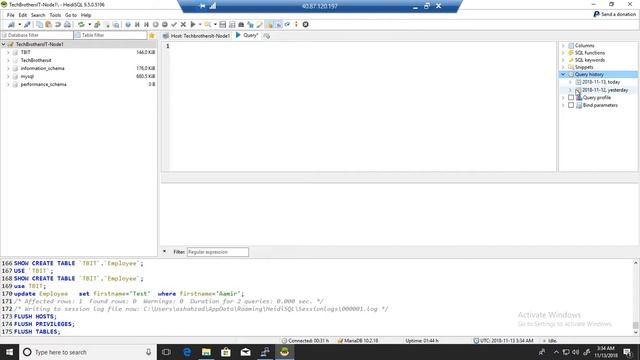Screen dimensions: 640x360
Task: Select the 2018-11-12, yesterday history entry
Action: pyautogui.click(x=605, y=90)
